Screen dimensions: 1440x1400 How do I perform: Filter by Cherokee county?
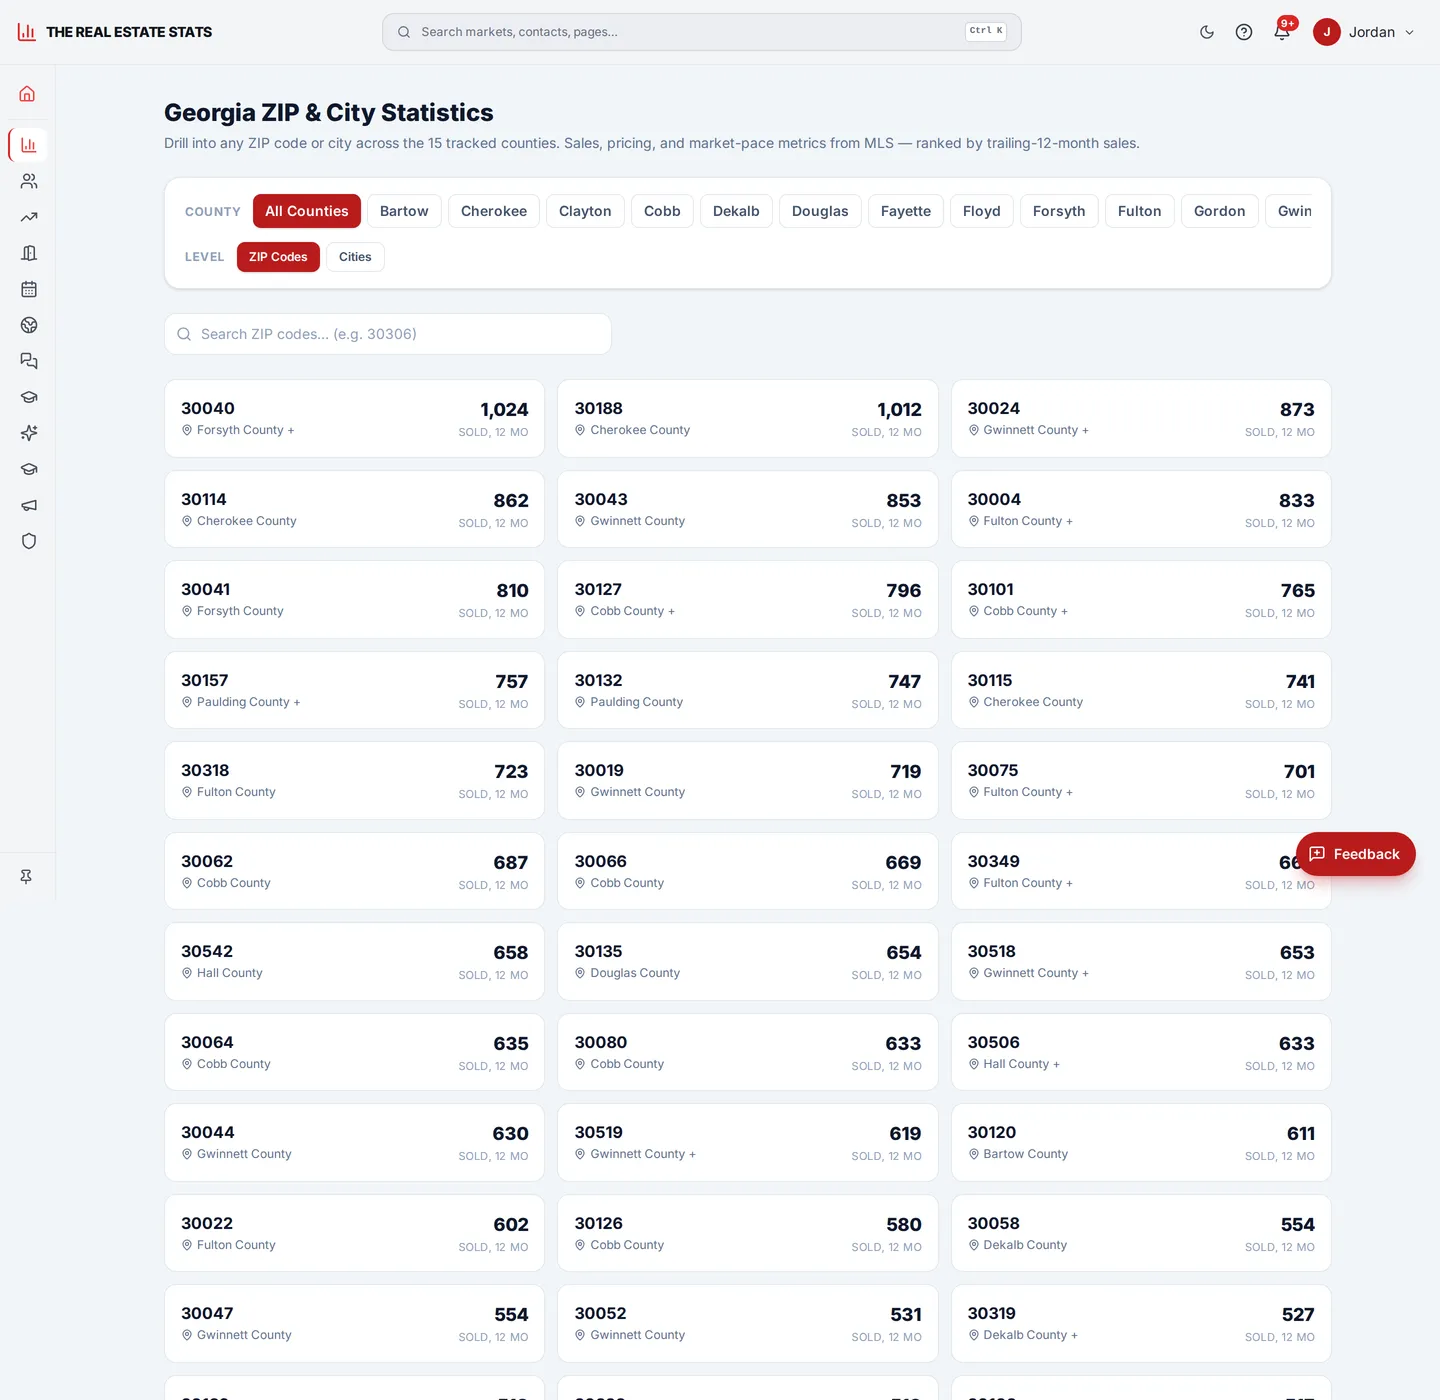click(x=494, y=211)
